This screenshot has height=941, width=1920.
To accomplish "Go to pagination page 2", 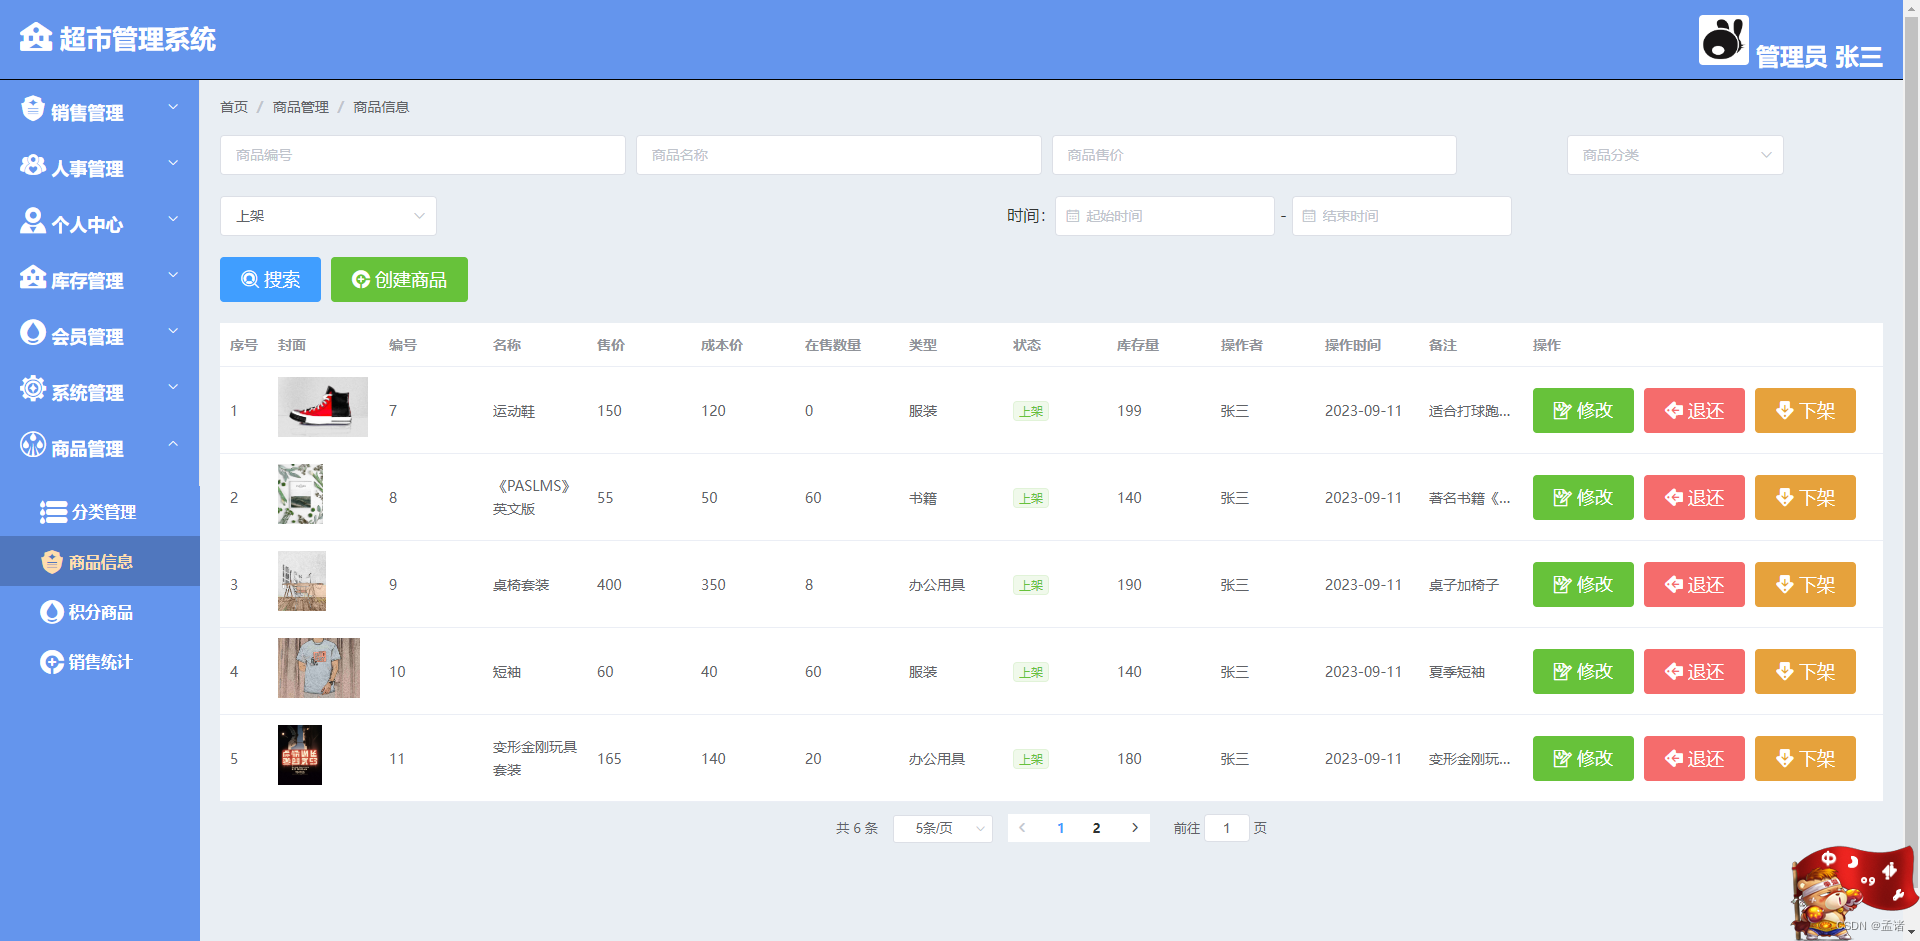I will coord(1097,828).
